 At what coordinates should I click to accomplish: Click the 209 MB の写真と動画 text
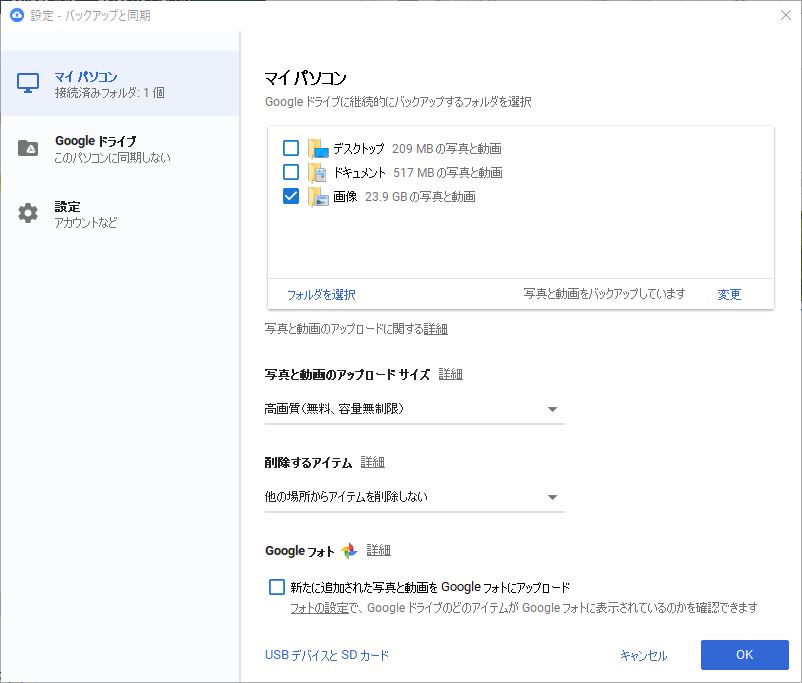coord(447,148)
